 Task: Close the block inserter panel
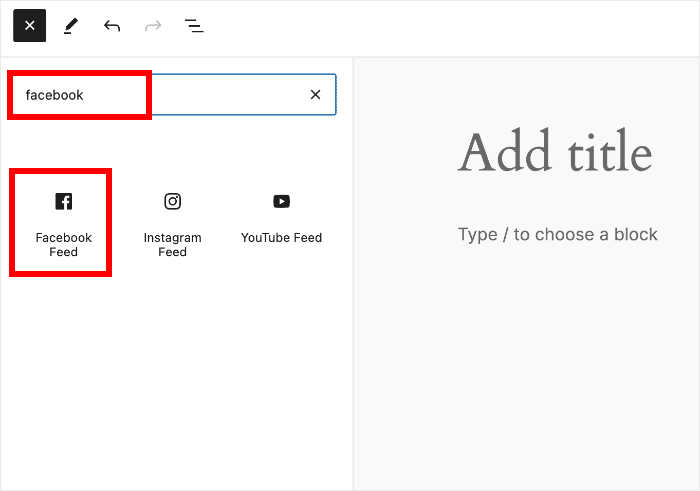tap(29, 25)
